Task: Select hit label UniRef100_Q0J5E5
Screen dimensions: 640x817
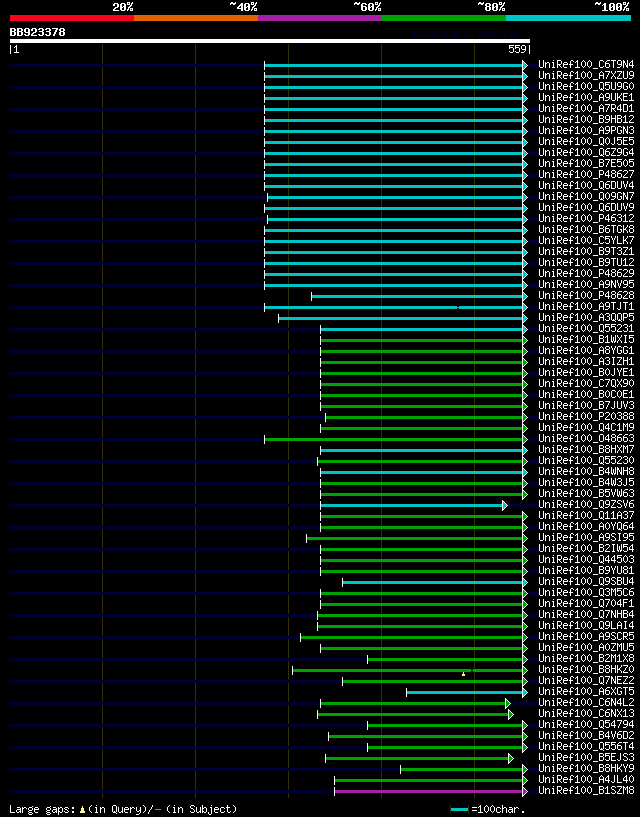Action: [x=586, y=142]
